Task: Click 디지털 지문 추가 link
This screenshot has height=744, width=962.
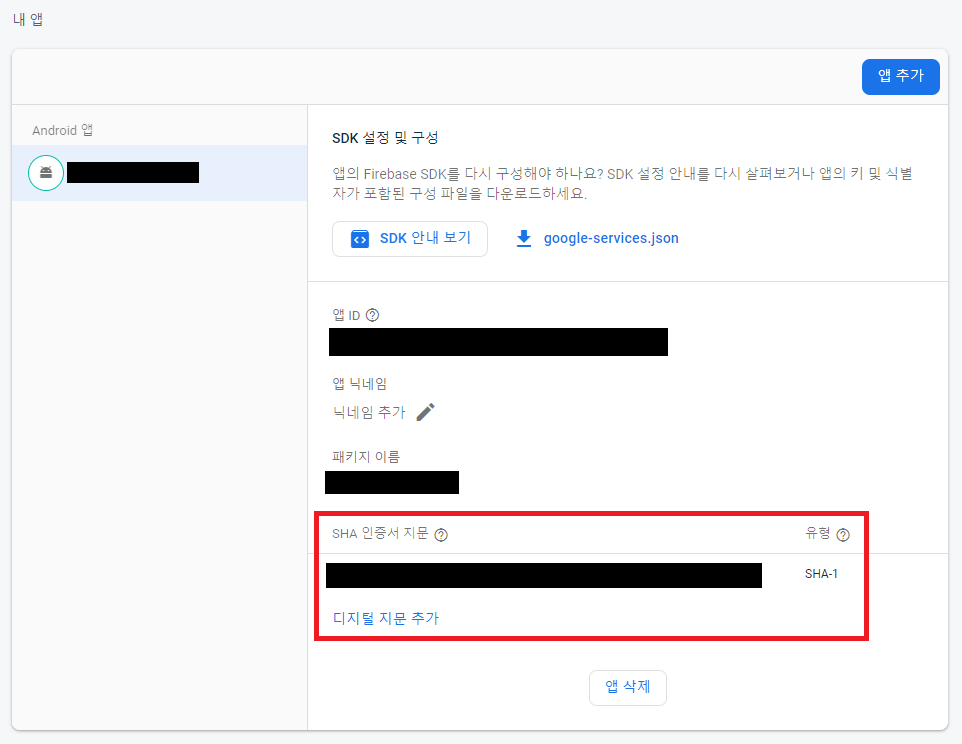Action: tap(386, 618)
